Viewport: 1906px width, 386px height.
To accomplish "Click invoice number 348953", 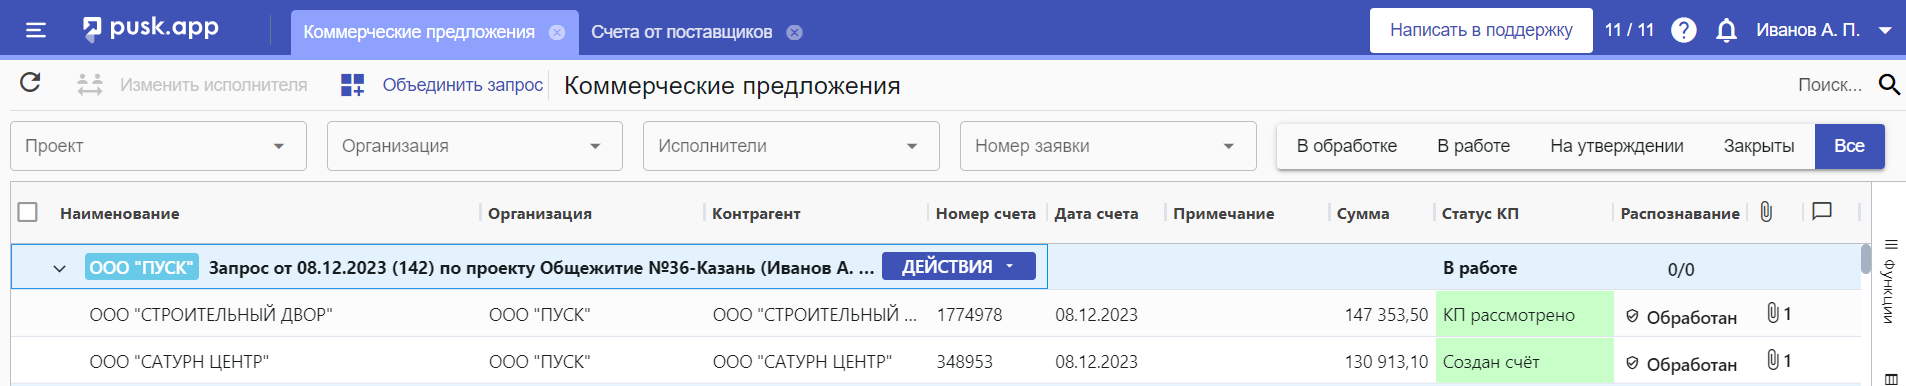I will click(x=964, y=362).
